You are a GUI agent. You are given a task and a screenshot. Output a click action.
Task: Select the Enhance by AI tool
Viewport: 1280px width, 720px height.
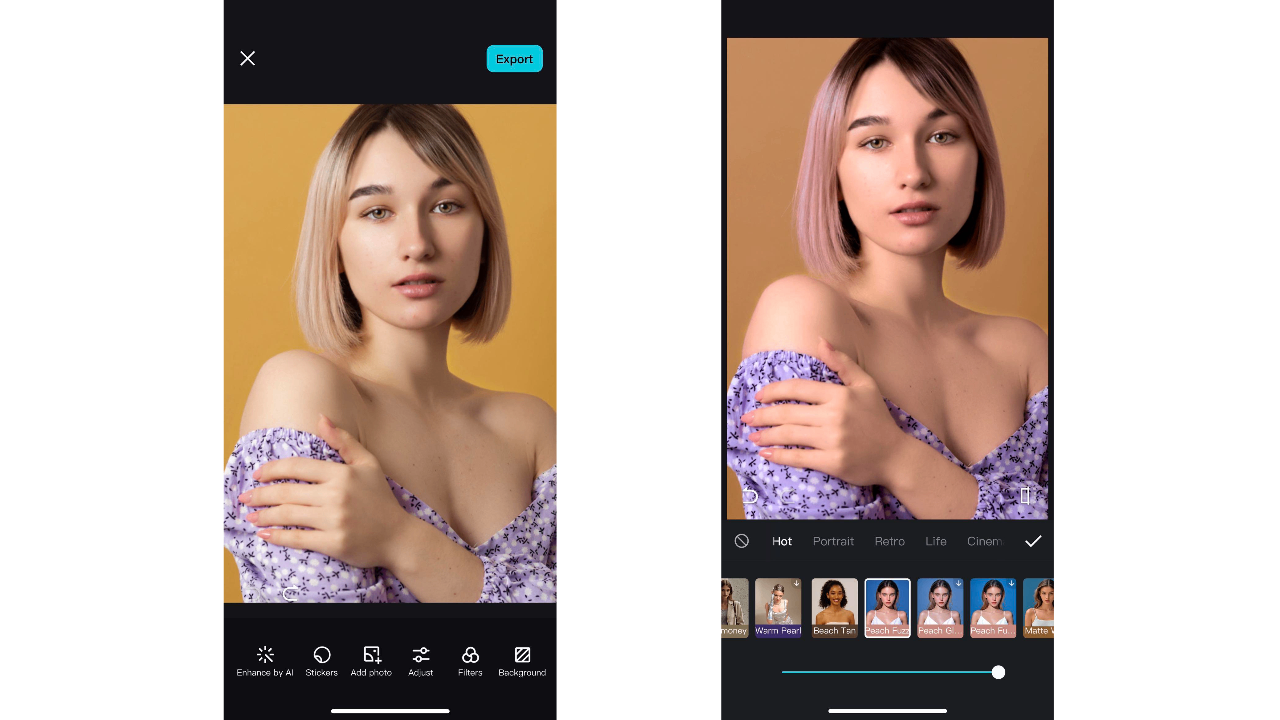[265, 661]
